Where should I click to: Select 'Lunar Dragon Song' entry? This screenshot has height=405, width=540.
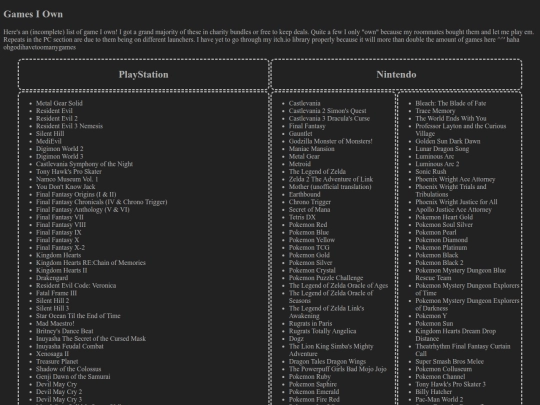pyautogui.click(x=442, y=148)
